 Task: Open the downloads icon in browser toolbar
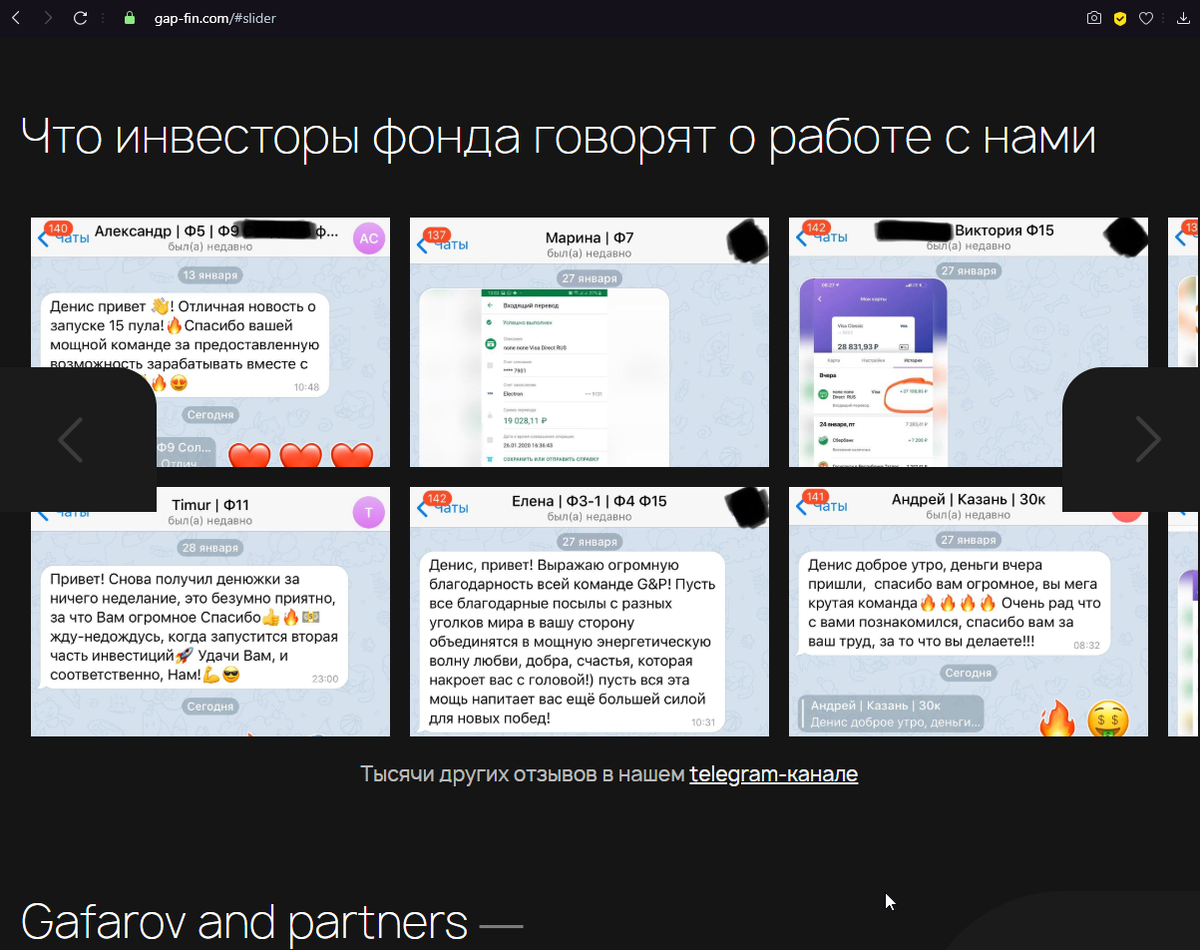(1183, 18)
